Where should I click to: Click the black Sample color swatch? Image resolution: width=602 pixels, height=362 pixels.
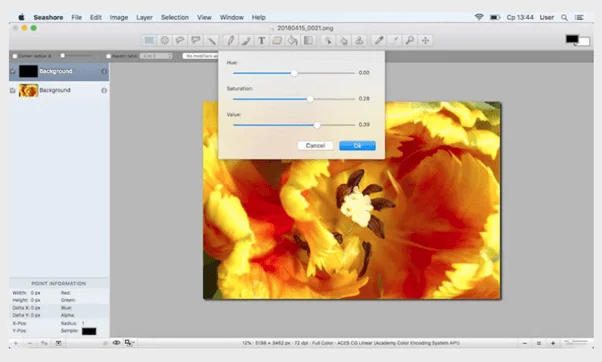click(x=89, y=331)
